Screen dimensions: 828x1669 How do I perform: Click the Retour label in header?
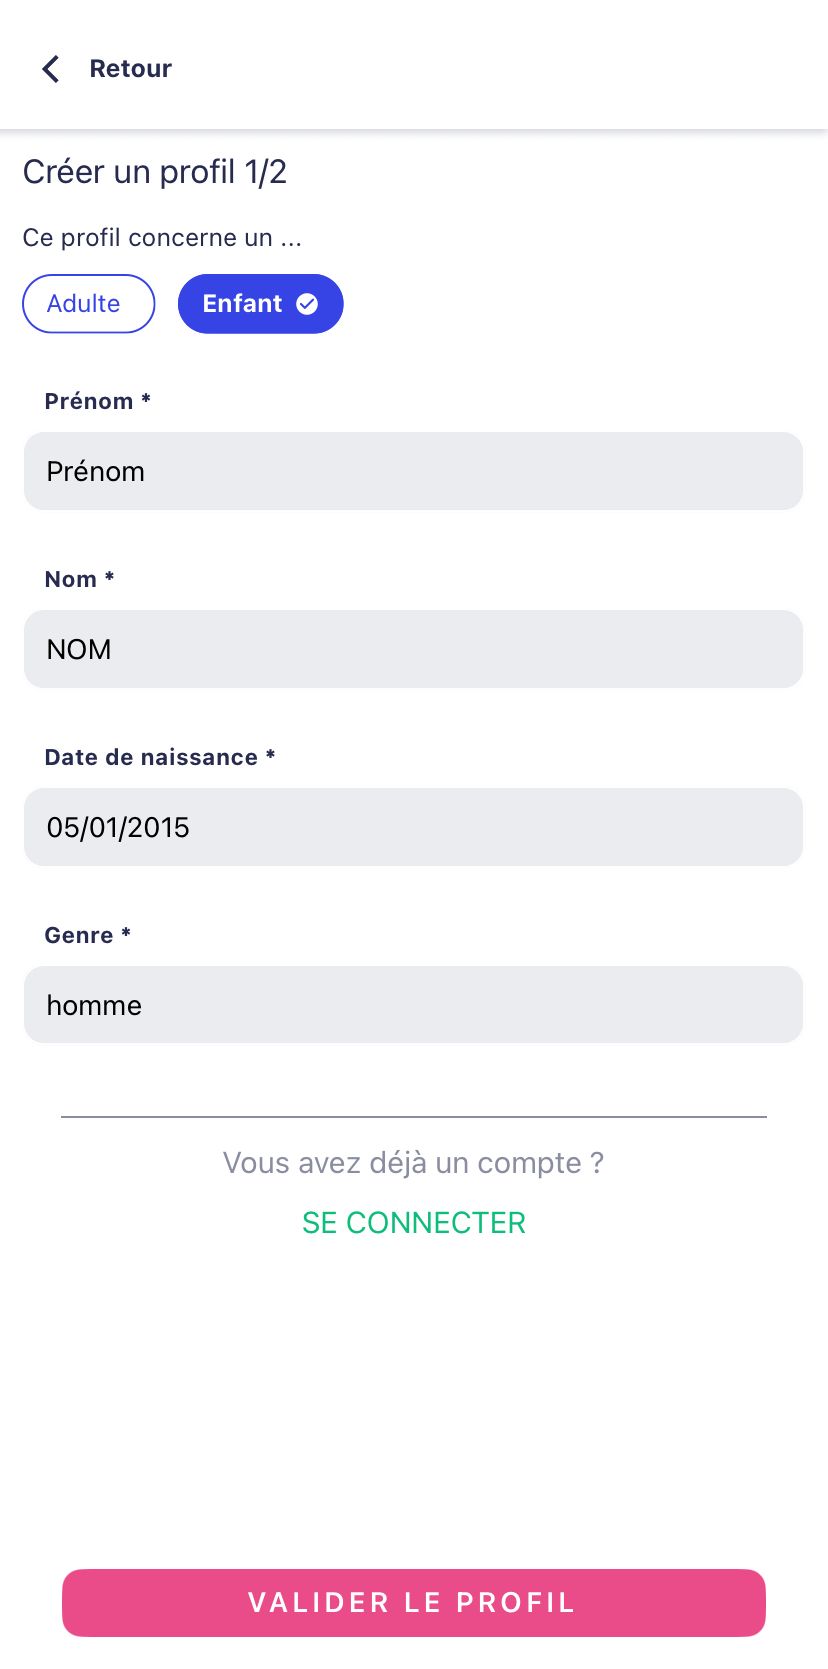coord(131,68)
